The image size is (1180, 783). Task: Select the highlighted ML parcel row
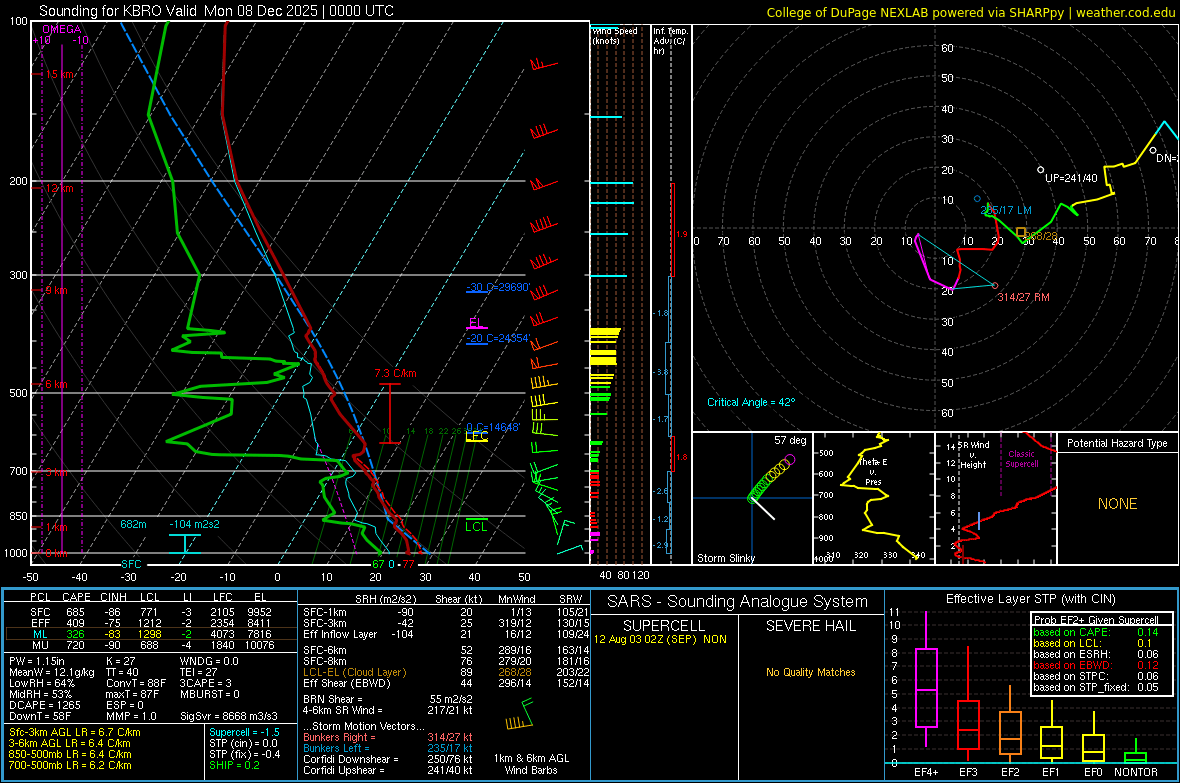coord(150,634)
